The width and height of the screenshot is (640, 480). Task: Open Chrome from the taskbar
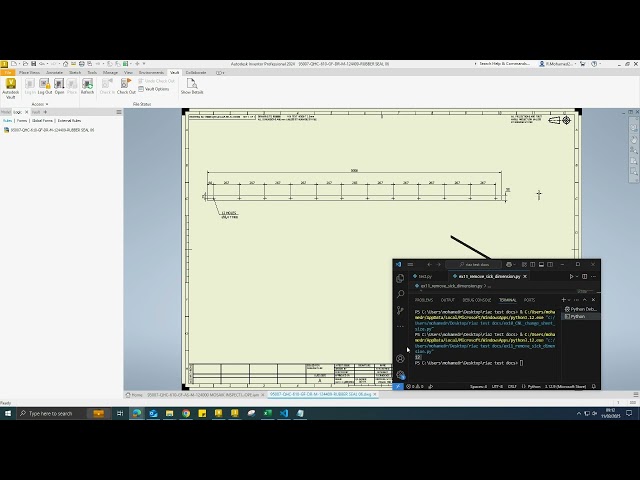[x=186, y=413]
